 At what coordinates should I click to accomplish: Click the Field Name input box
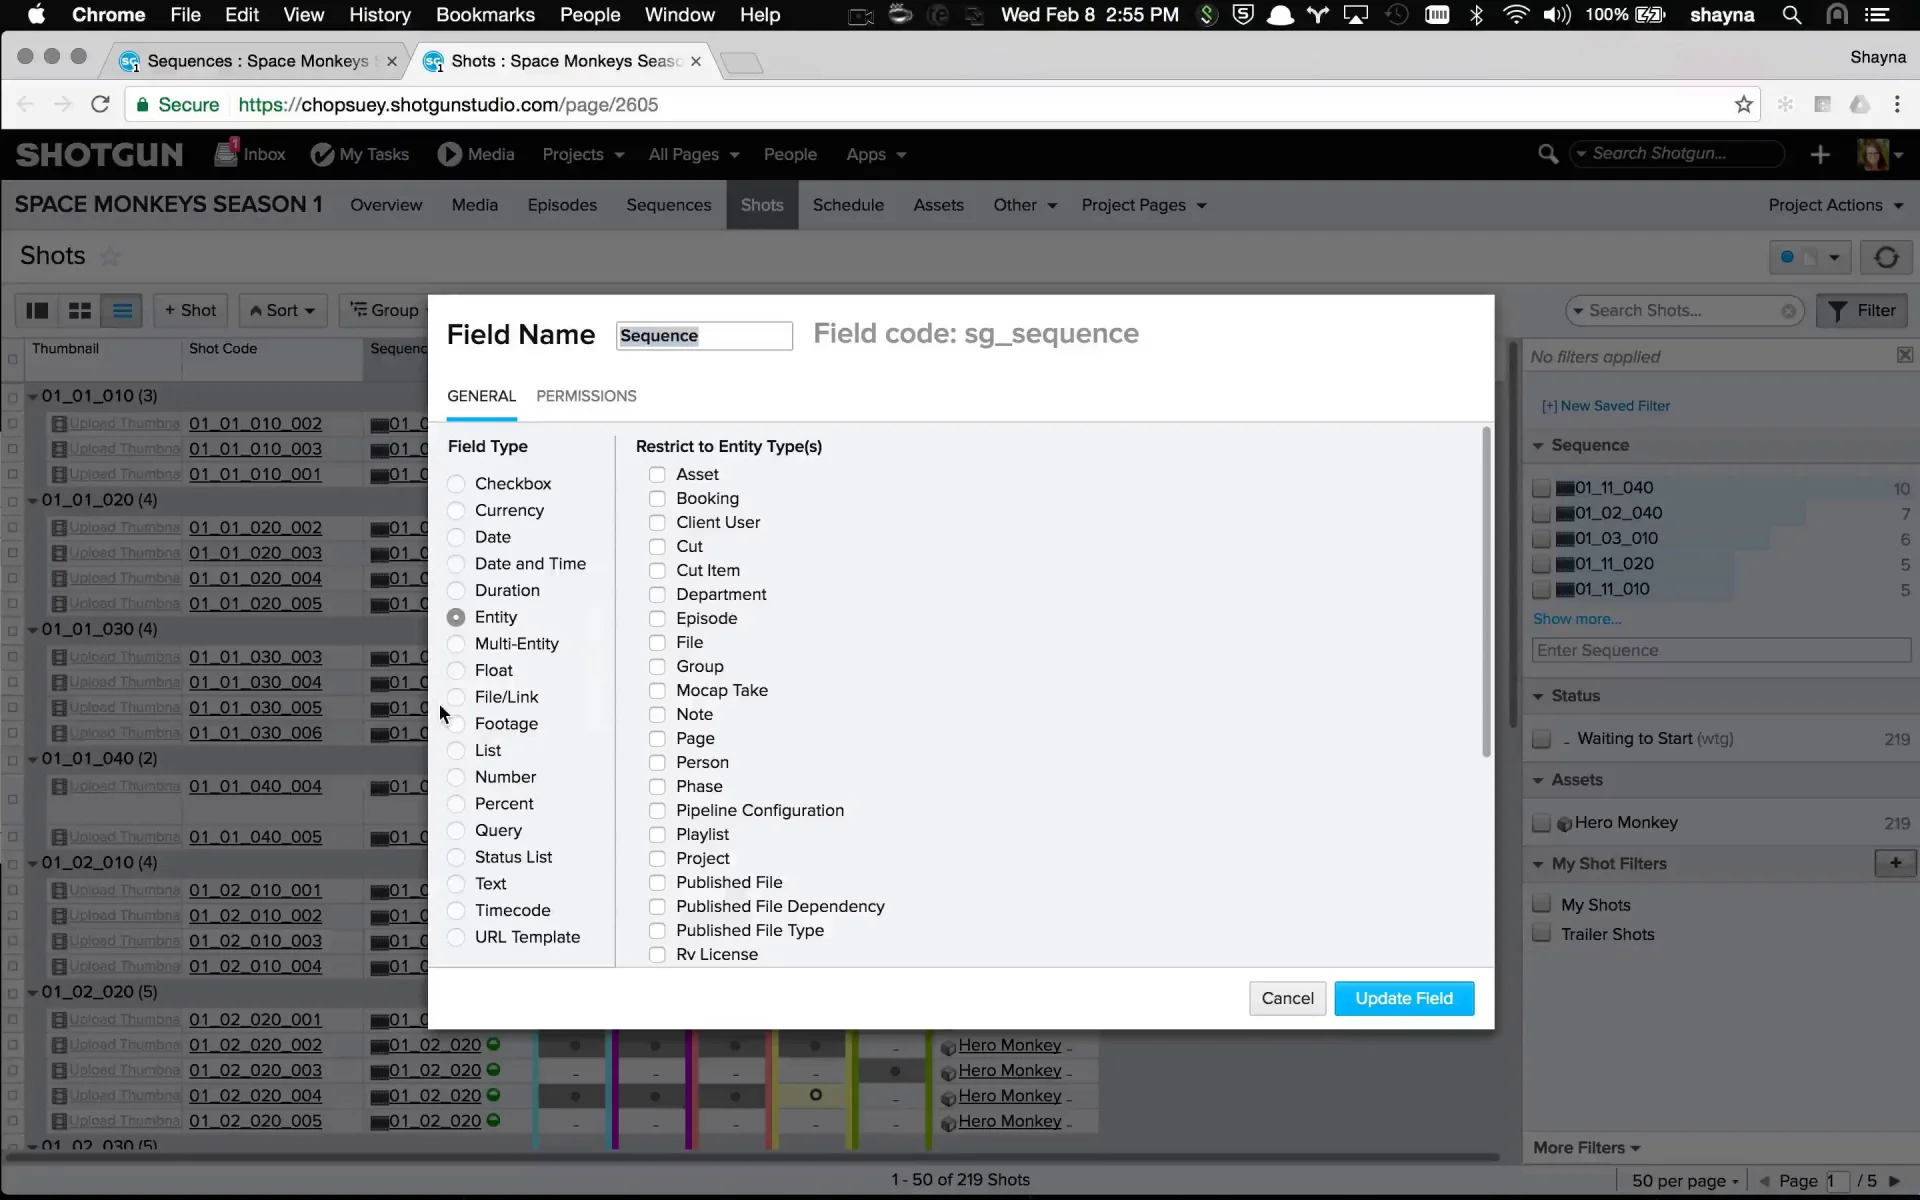(x=704, y=336)
